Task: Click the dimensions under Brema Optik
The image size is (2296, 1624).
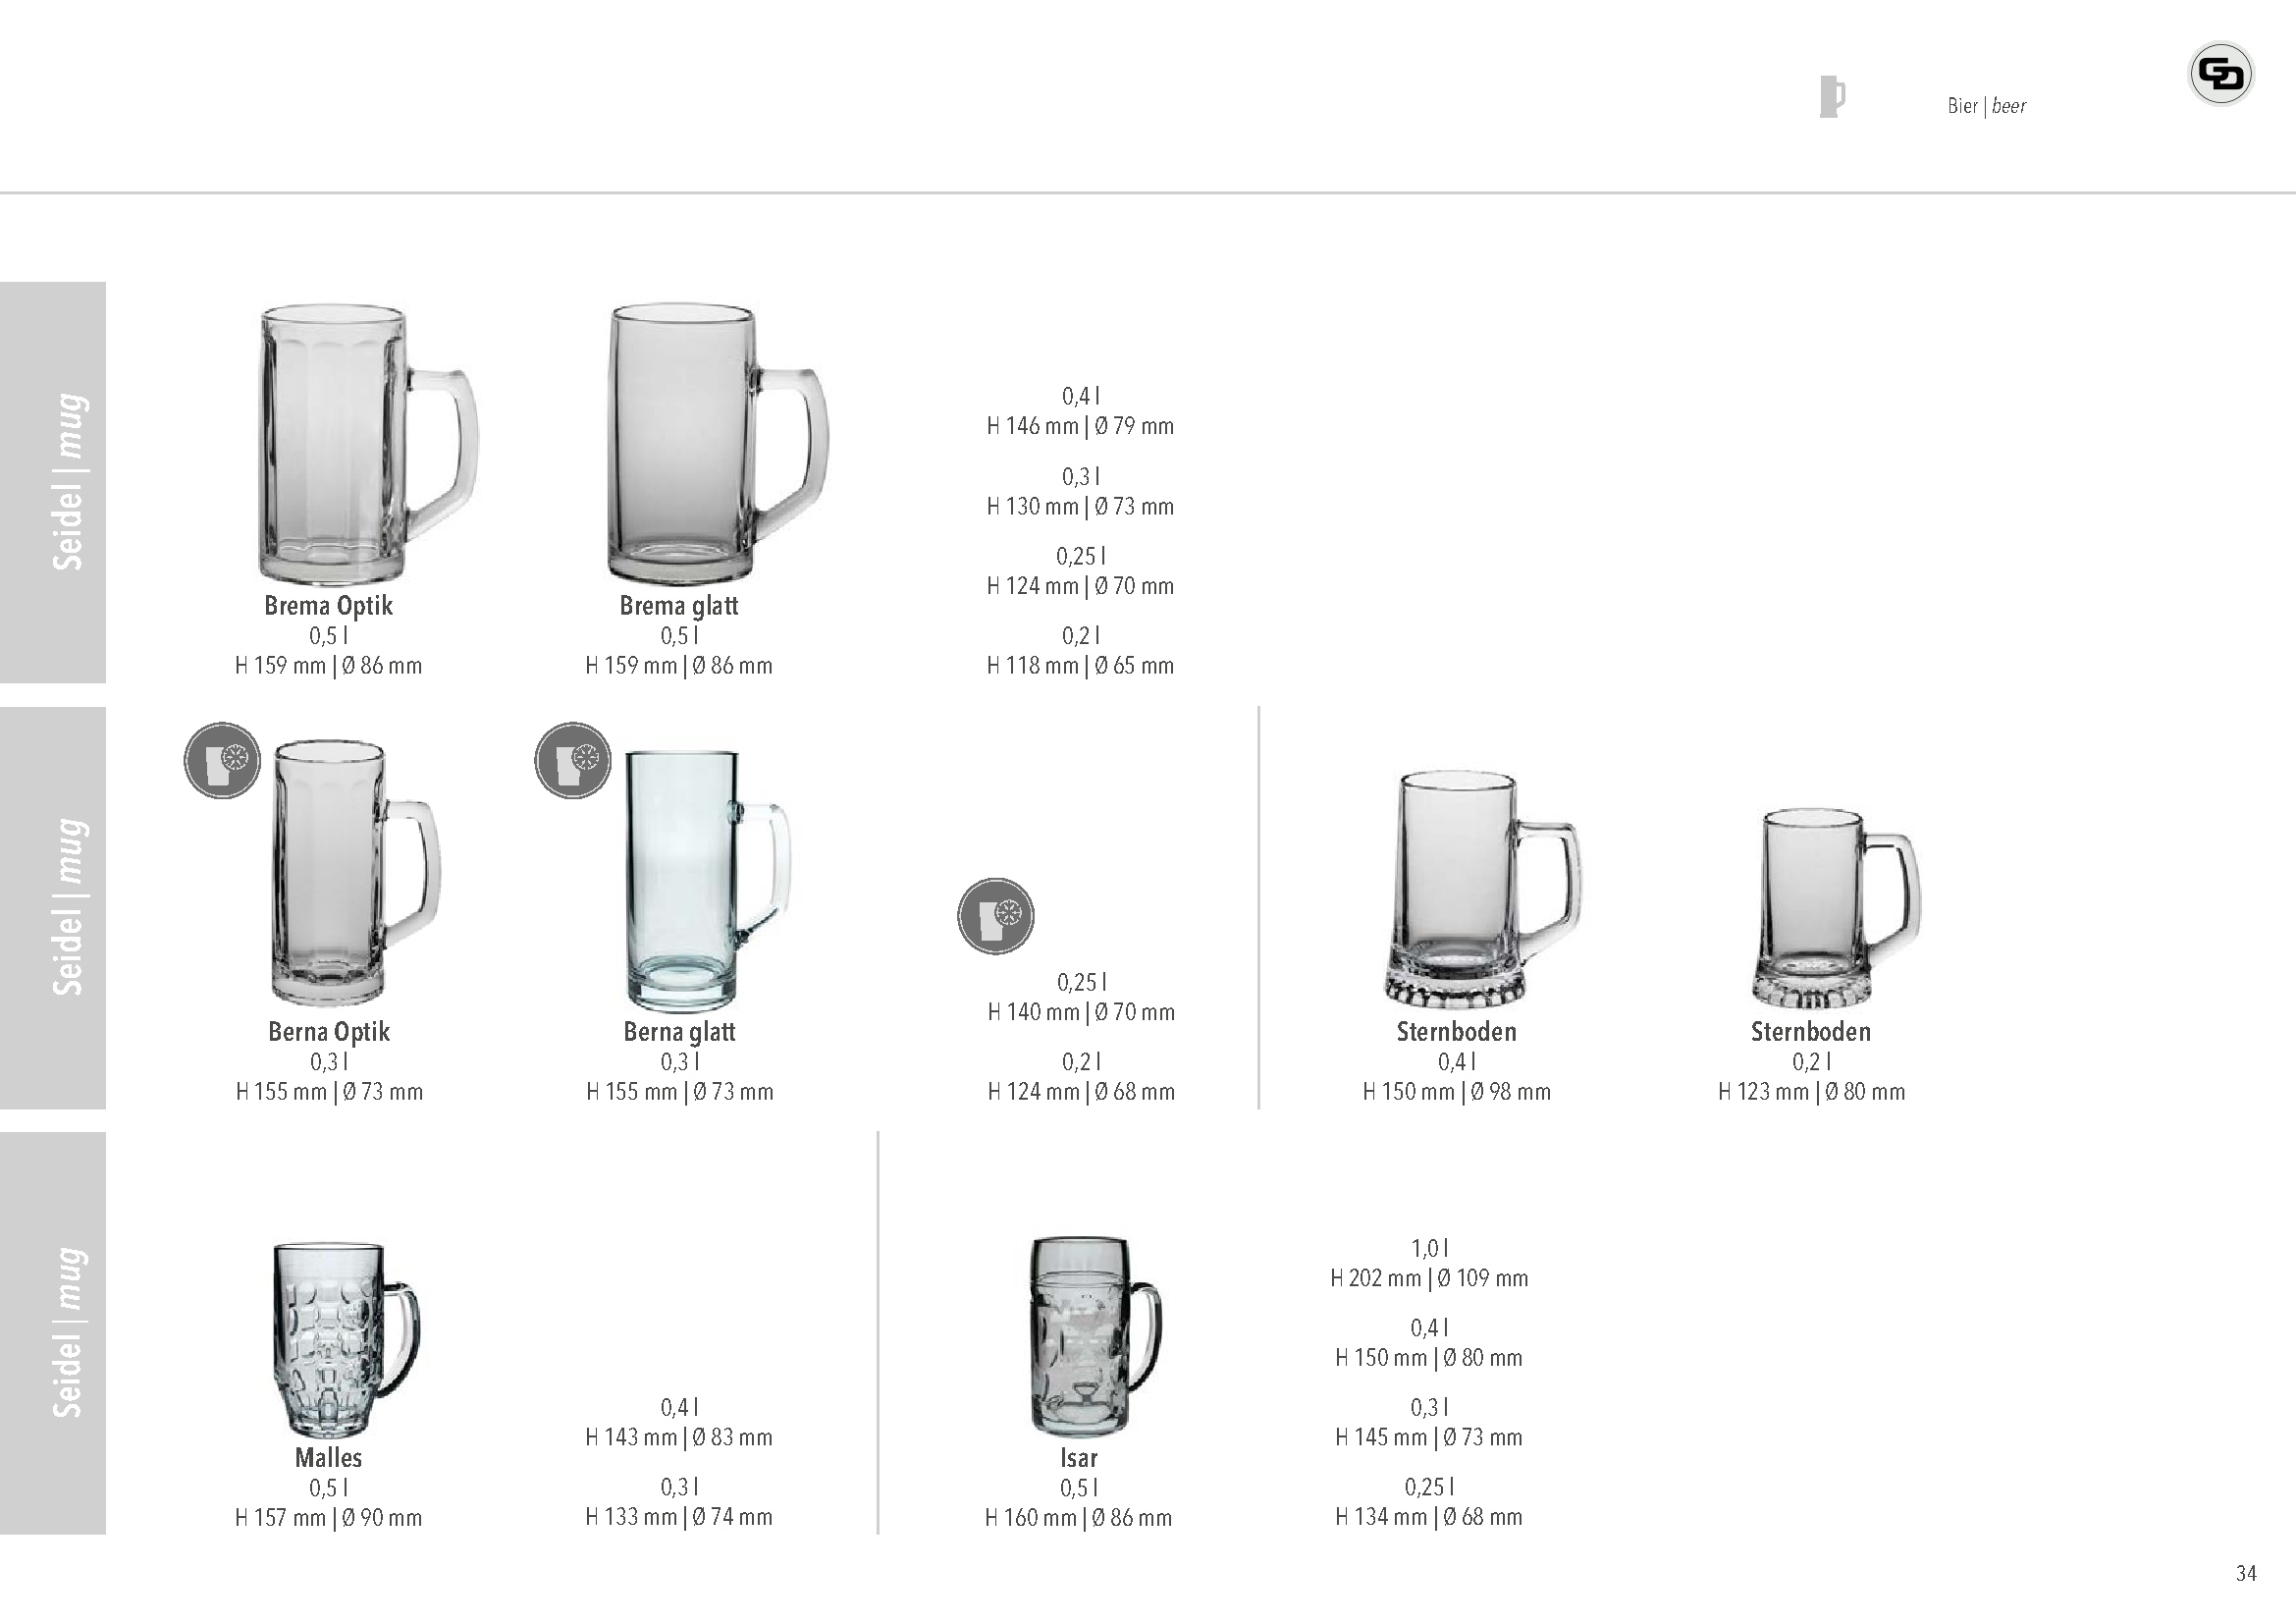Action: pos(328,666)
